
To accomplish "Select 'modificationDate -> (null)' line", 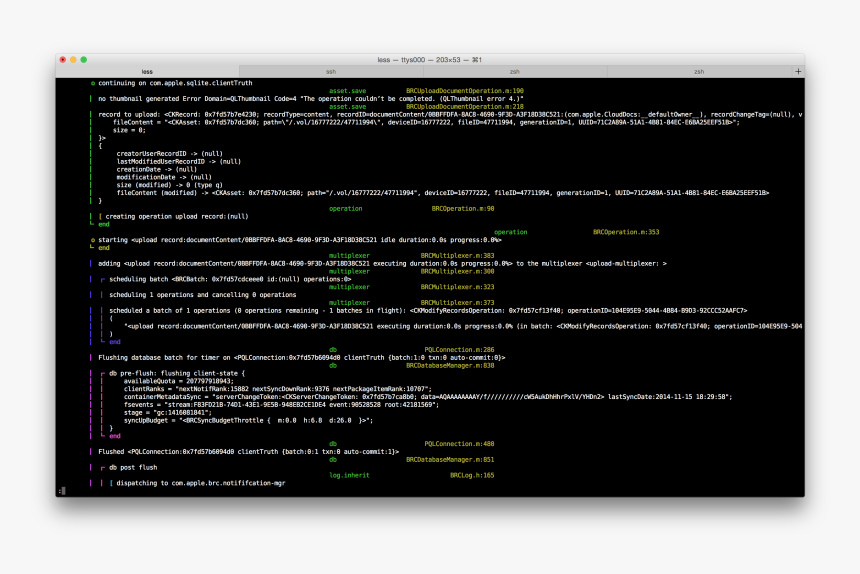I will [164, 178].
